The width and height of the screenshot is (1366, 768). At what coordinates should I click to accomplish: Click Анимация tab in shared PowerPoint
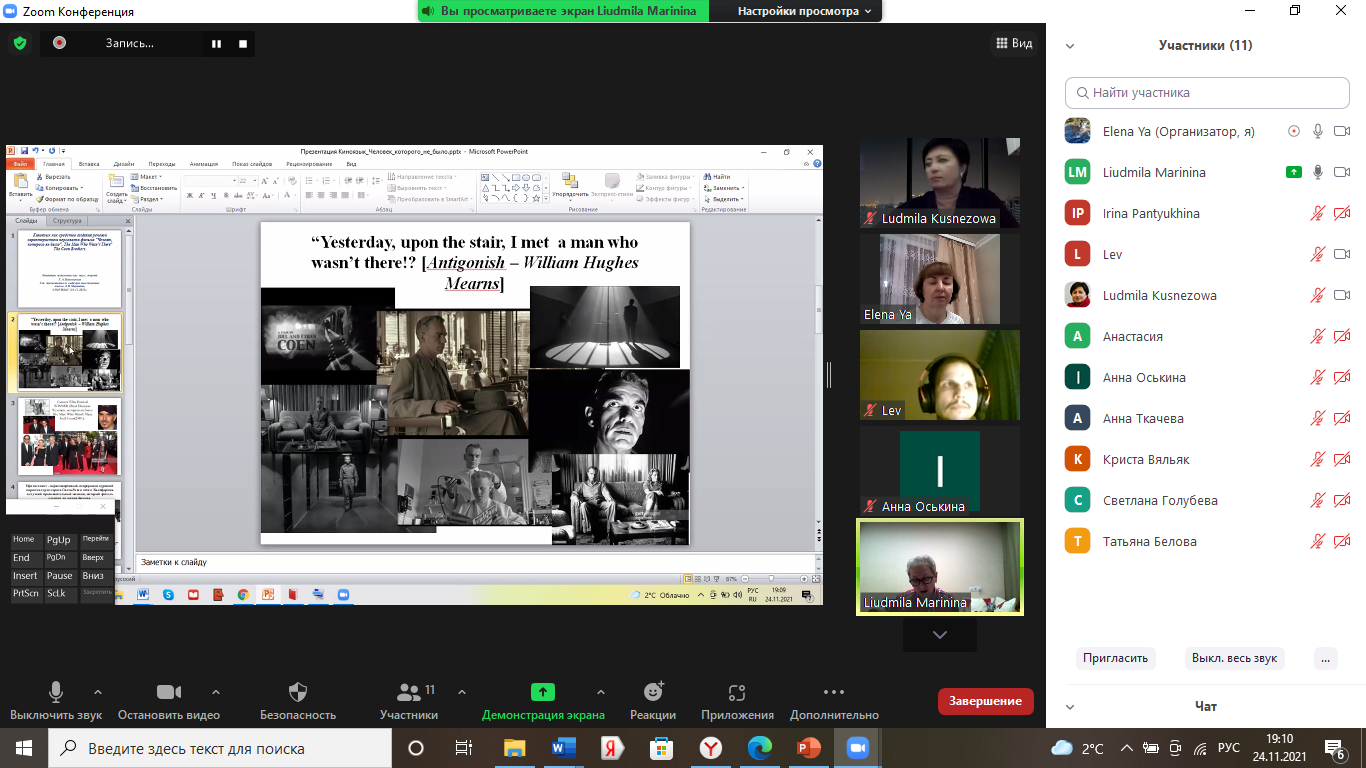pos(204,163)
